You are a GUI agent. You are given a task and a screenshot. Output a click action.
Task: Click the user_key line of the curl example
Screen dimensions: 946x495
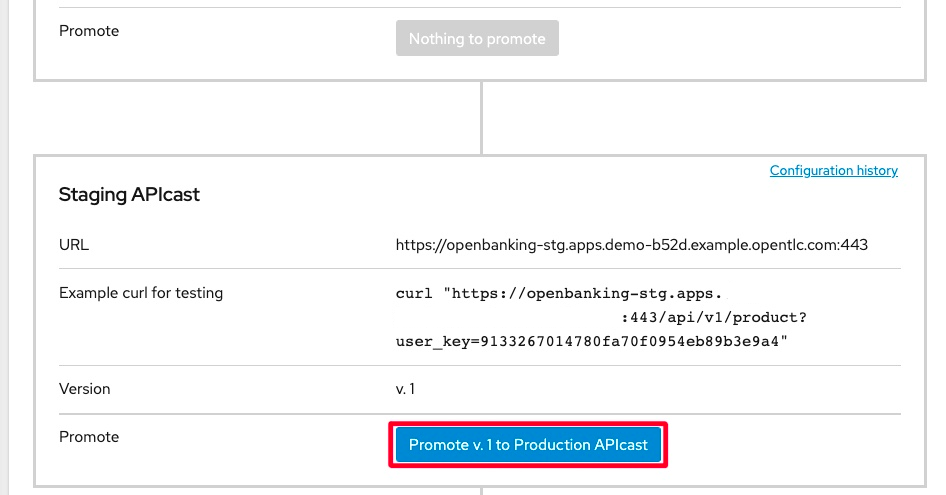[x=592, y=342]
